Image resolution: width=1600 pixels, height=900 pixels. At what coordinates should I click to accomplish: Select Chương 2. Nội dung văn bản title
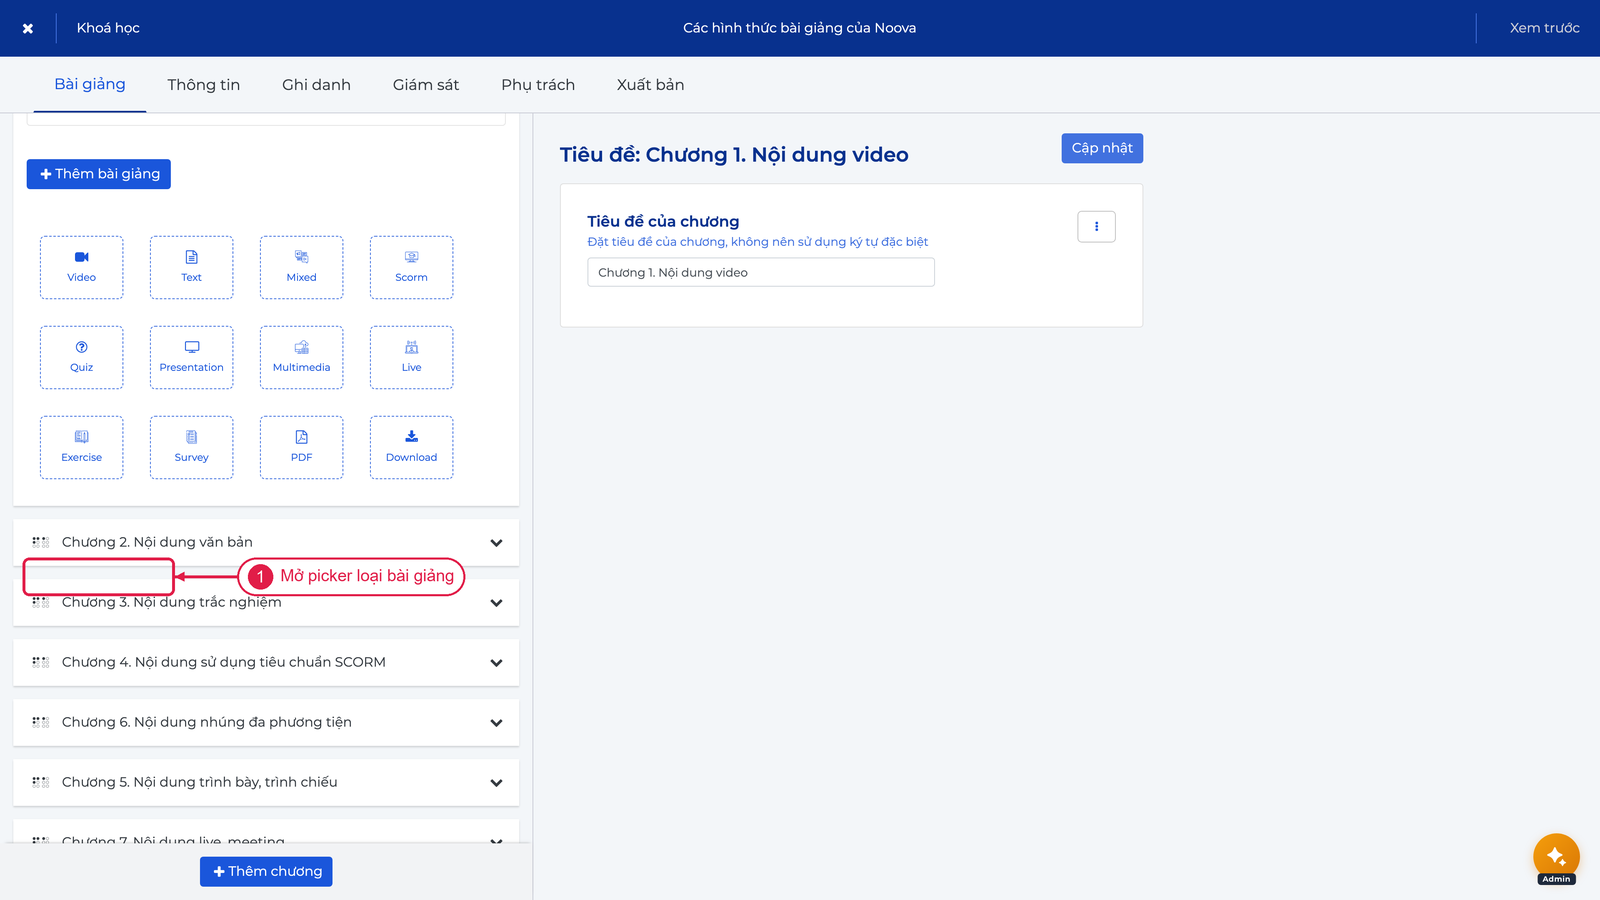[x=157, y=542]
